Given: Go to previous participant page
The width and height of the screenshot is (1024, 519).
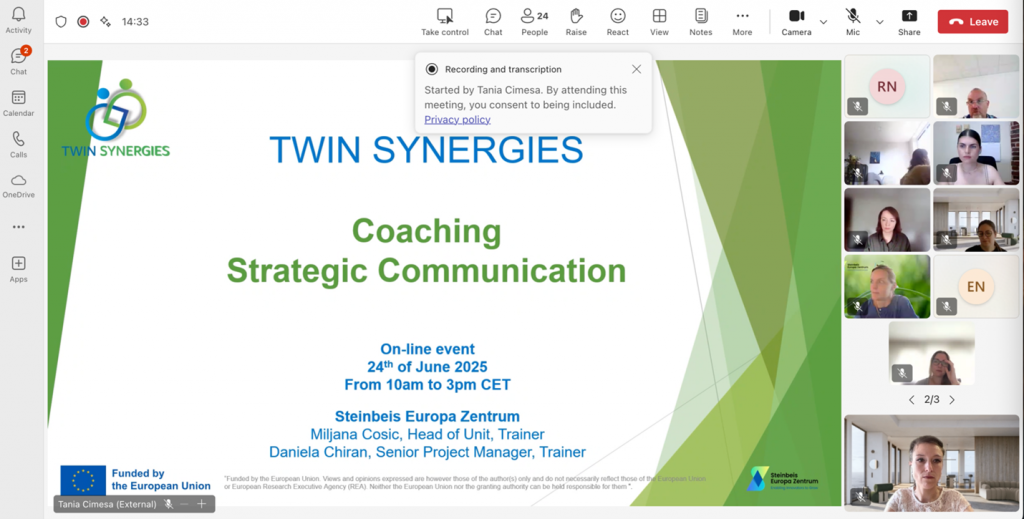Looking at the screenshot, I should (912, 400).
